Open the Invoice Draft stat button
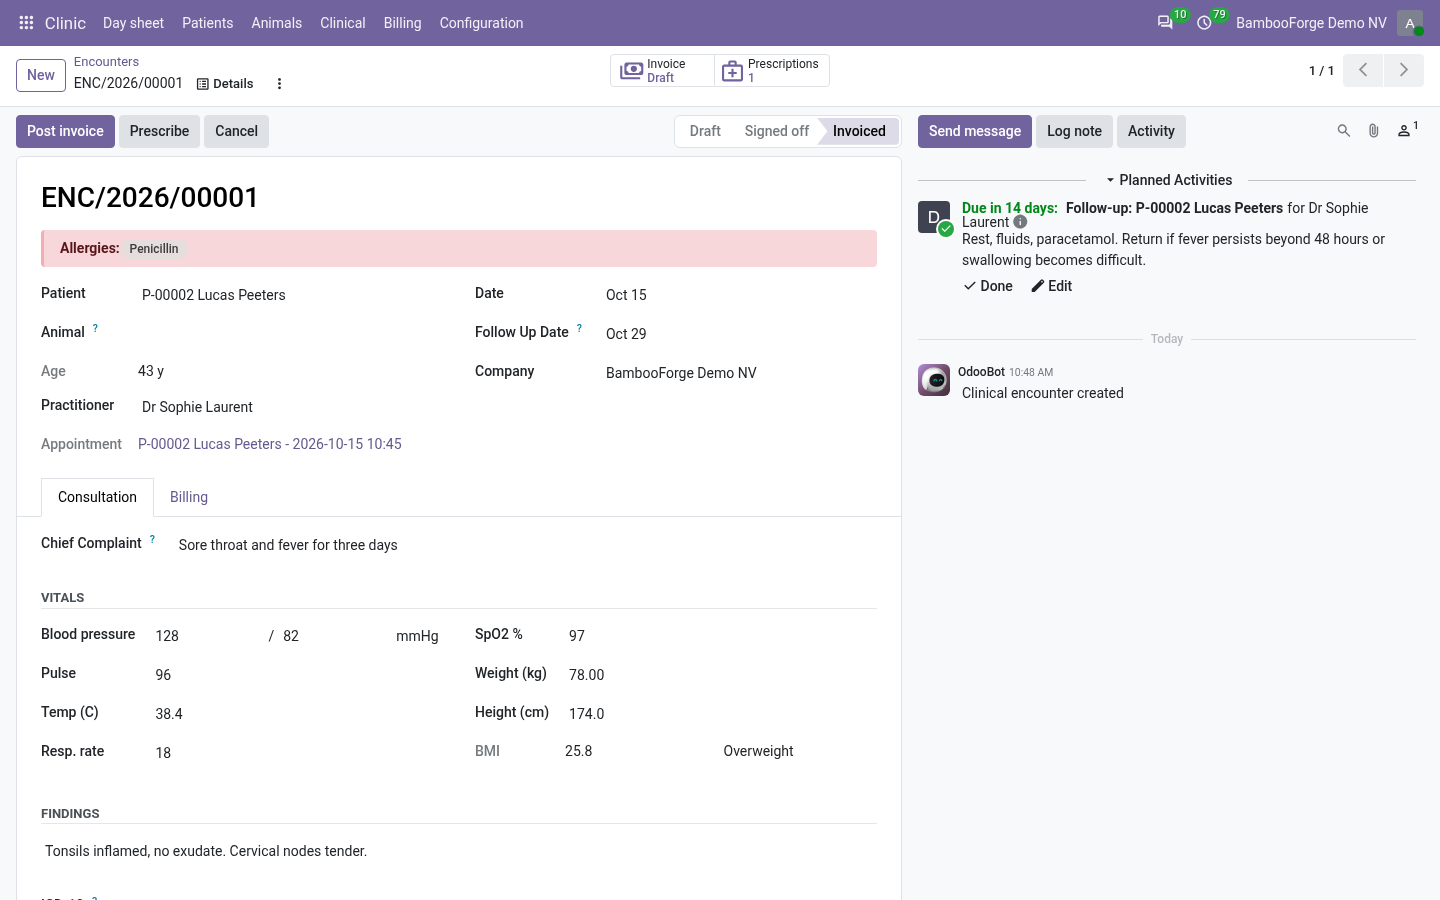Image resolution: width=1440 pixels, height=900 pixels. 662,70
